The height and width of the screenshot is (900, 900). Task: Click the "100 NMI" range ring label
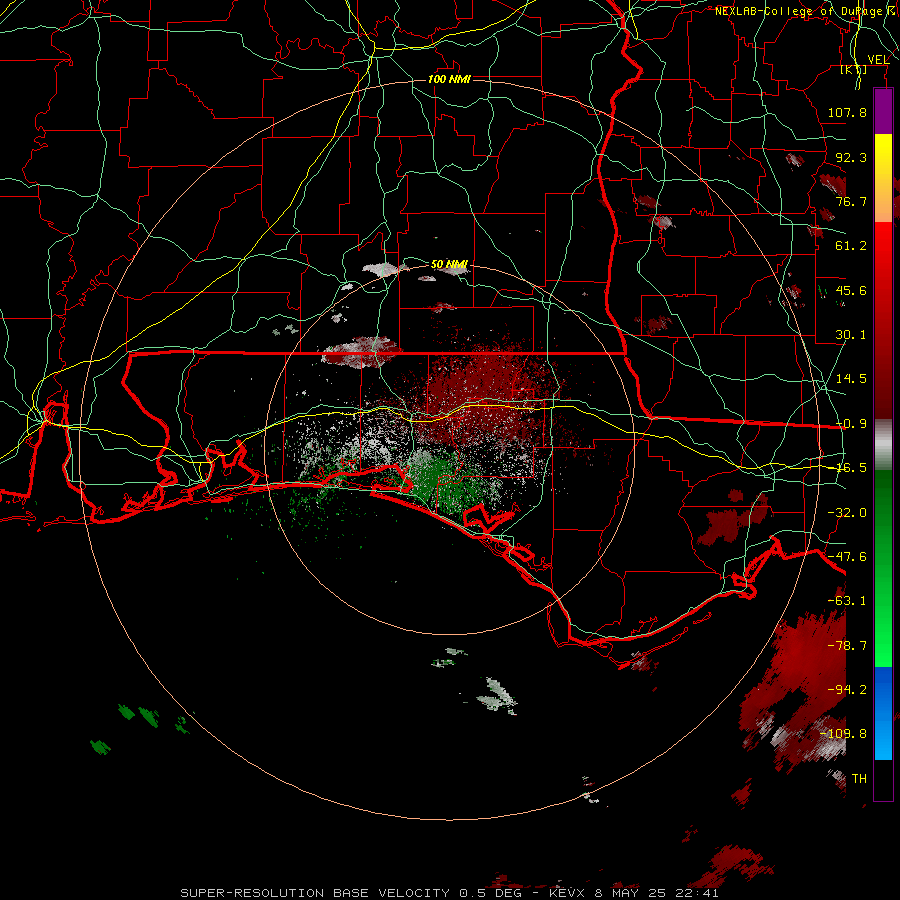click(449, 79)
